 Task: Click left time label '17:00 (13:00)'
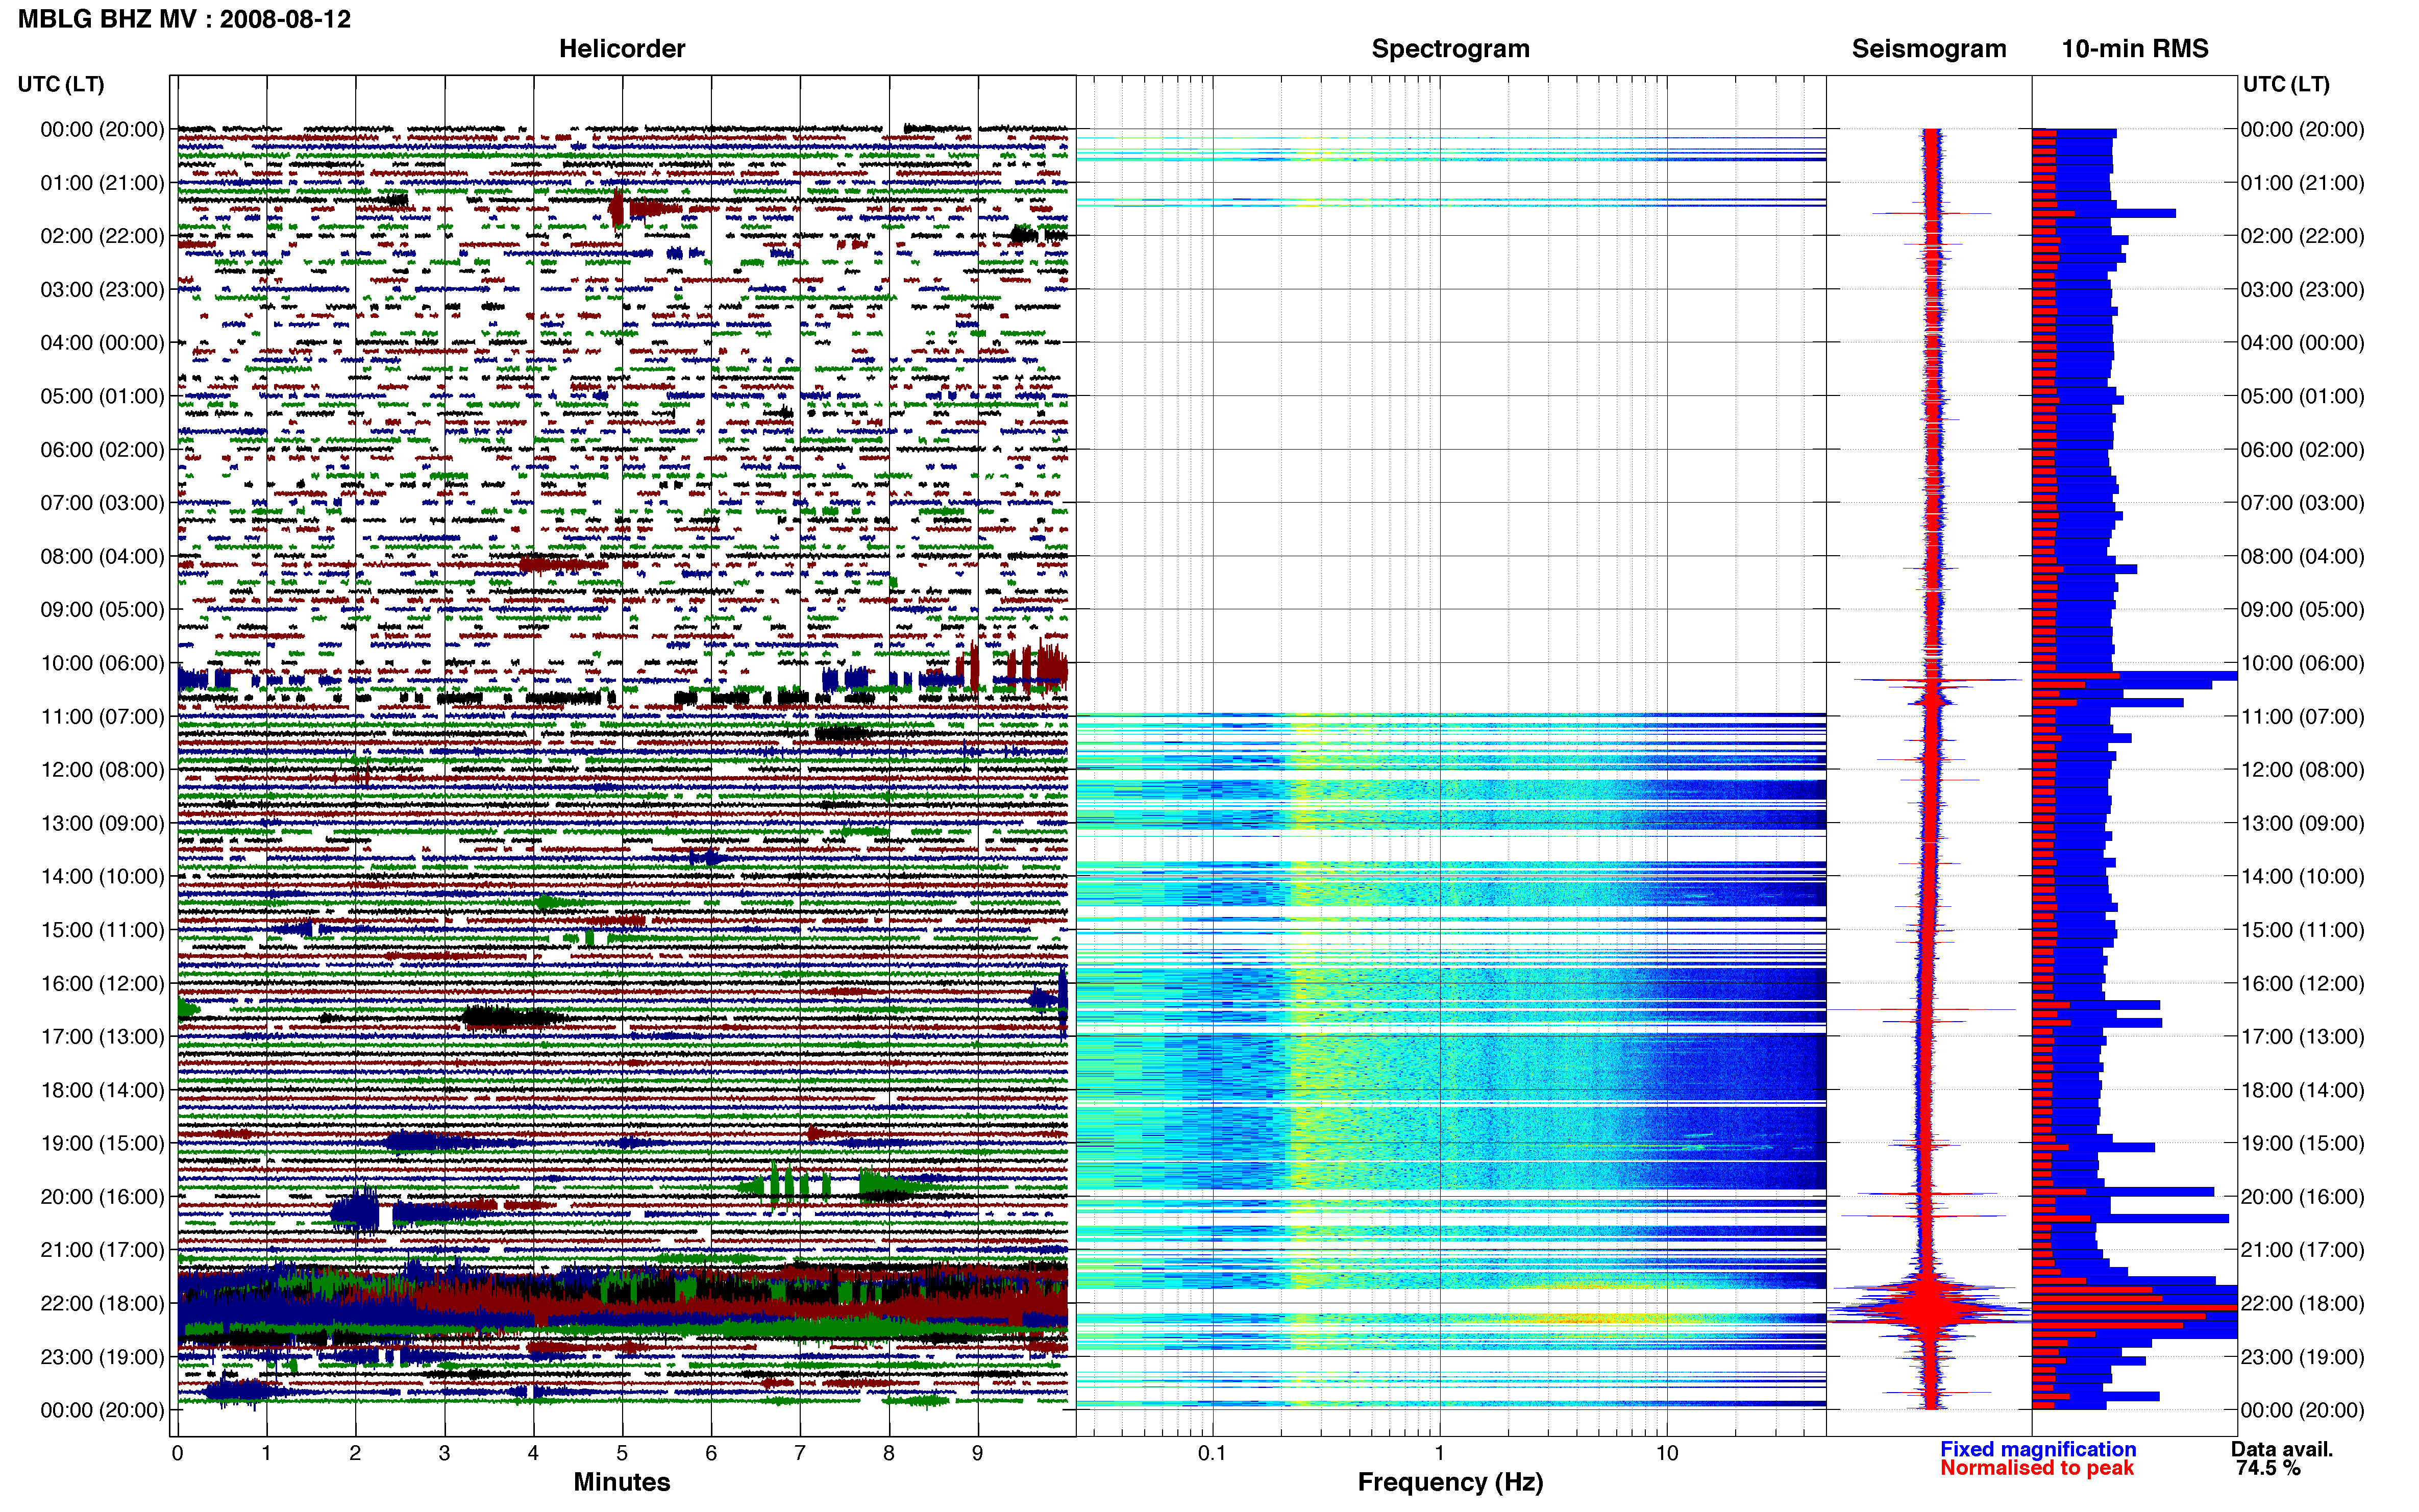(x=102, y=1036)
